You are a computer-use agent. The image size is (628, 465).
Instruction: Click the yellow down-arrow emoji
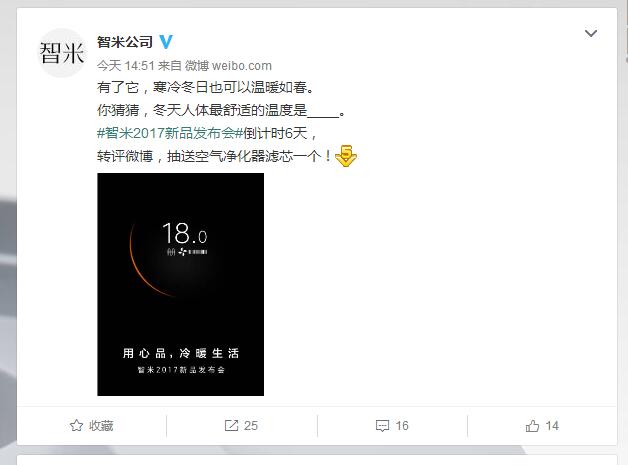pyautogui.click(x=346, y=156)
